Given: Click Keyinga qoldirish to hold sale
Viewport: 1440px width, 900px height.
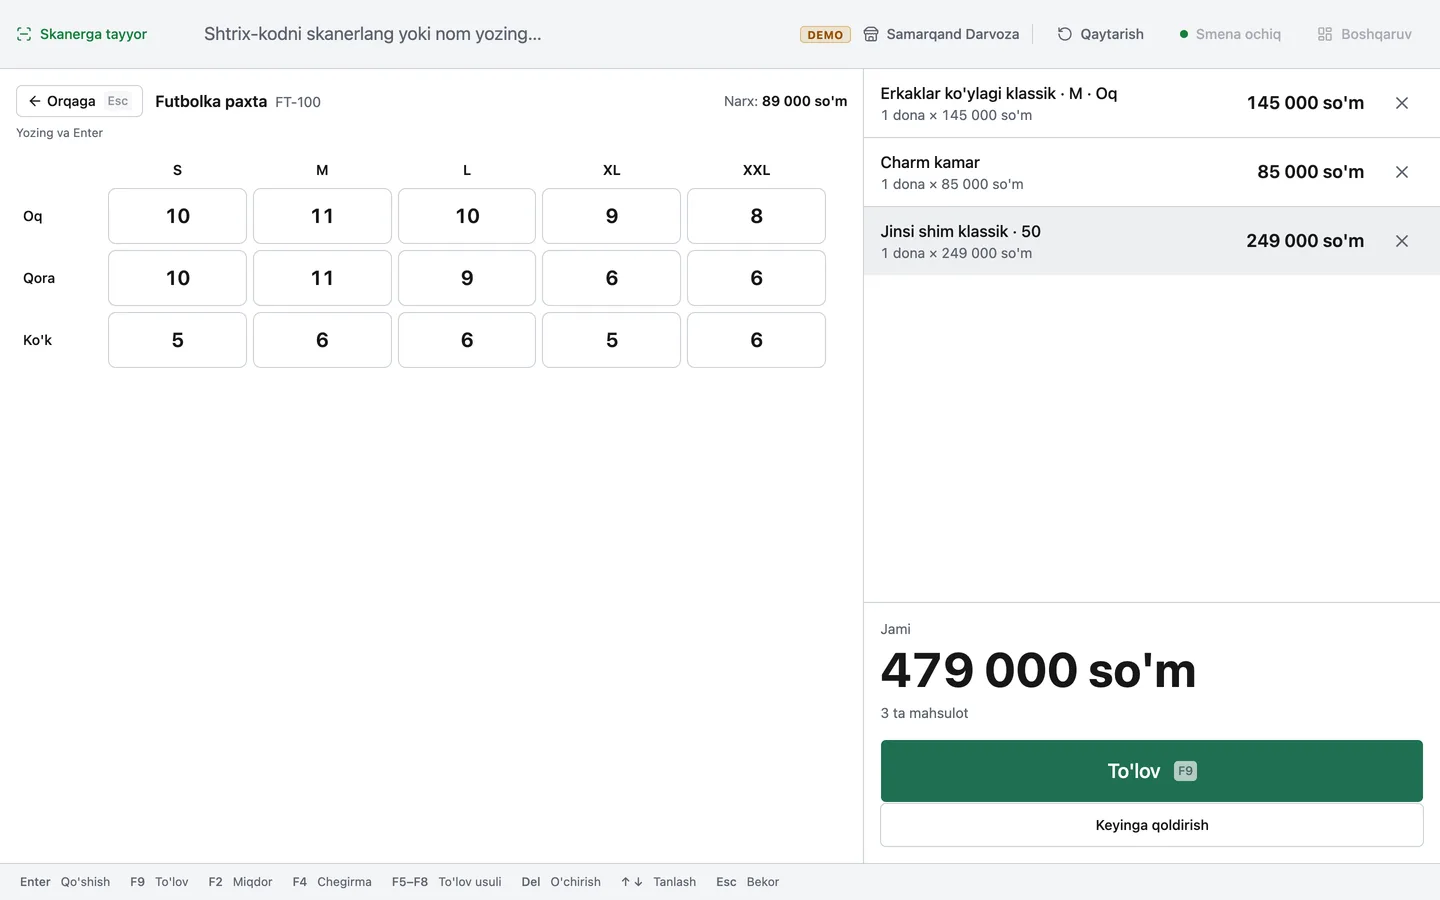Looking at the screenshot, I should 1151,825.
